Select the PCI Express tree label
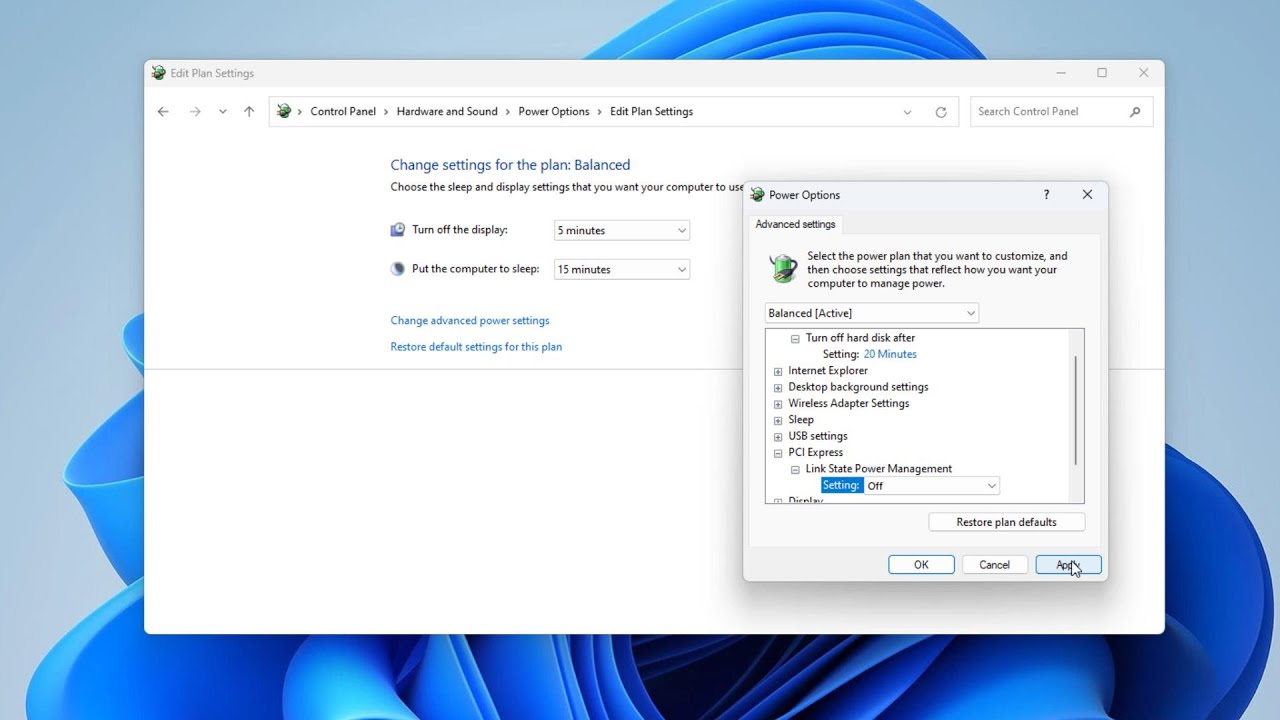Viewport: 1280px width, 720px height. click(815, 453)
